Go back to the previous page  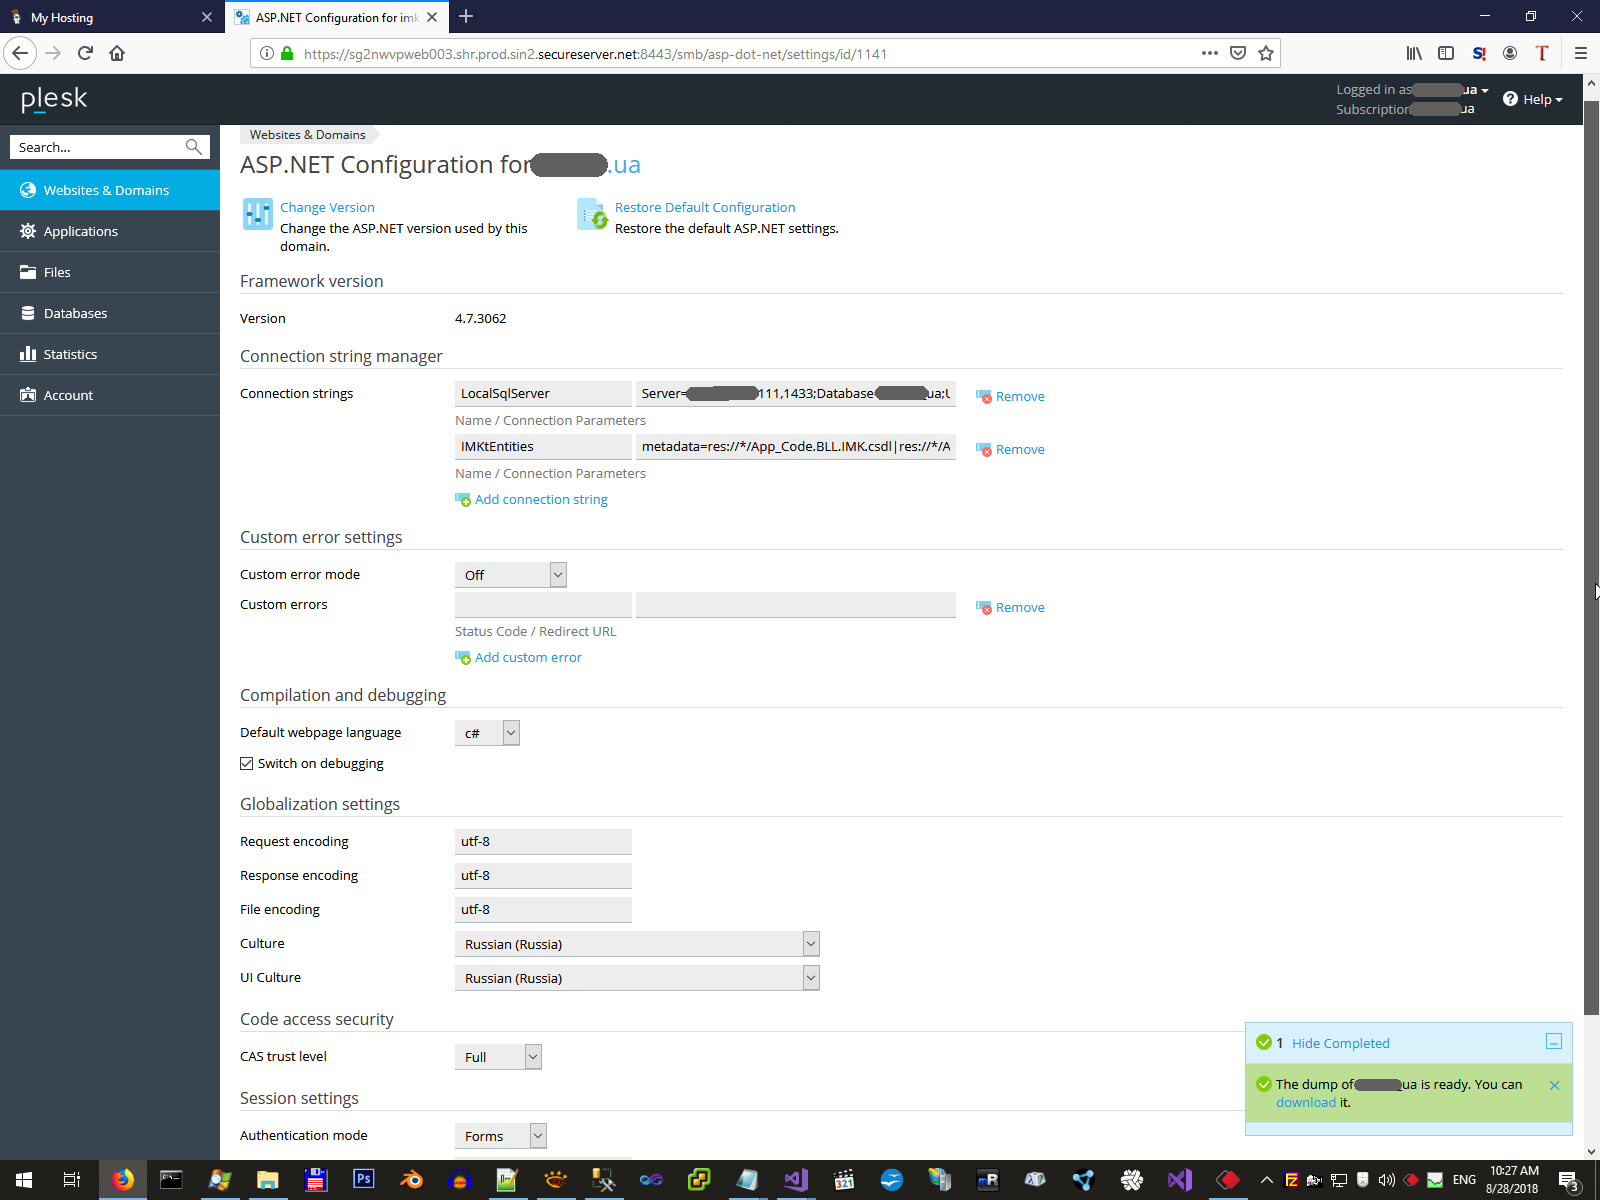click(20, 53)
